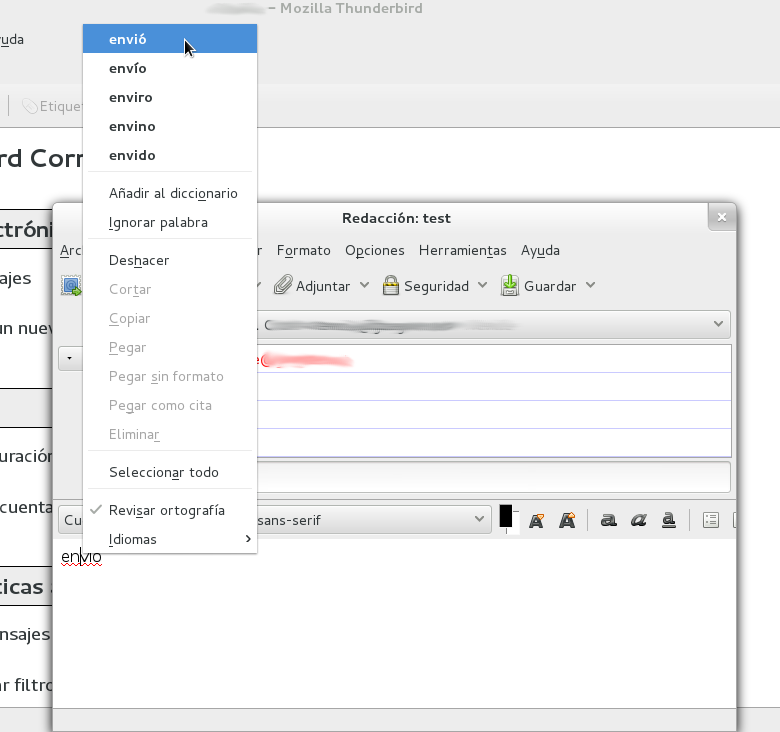The height and width of the screenshot is (732, 780).
Task: Select "Añadir al diccionario" from the context menu
Action: [x=173, y=193]
